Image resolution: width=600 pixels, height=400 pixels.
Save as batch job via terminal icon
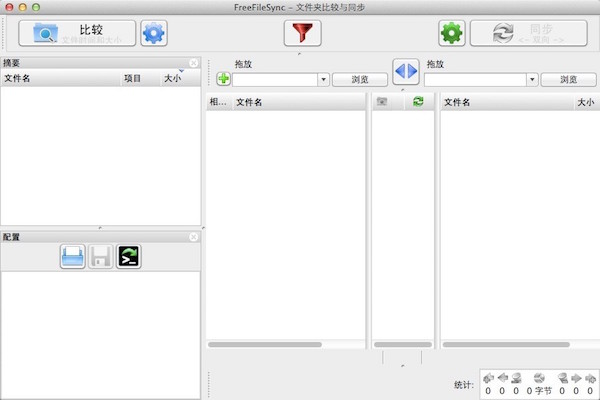[129, 256]
